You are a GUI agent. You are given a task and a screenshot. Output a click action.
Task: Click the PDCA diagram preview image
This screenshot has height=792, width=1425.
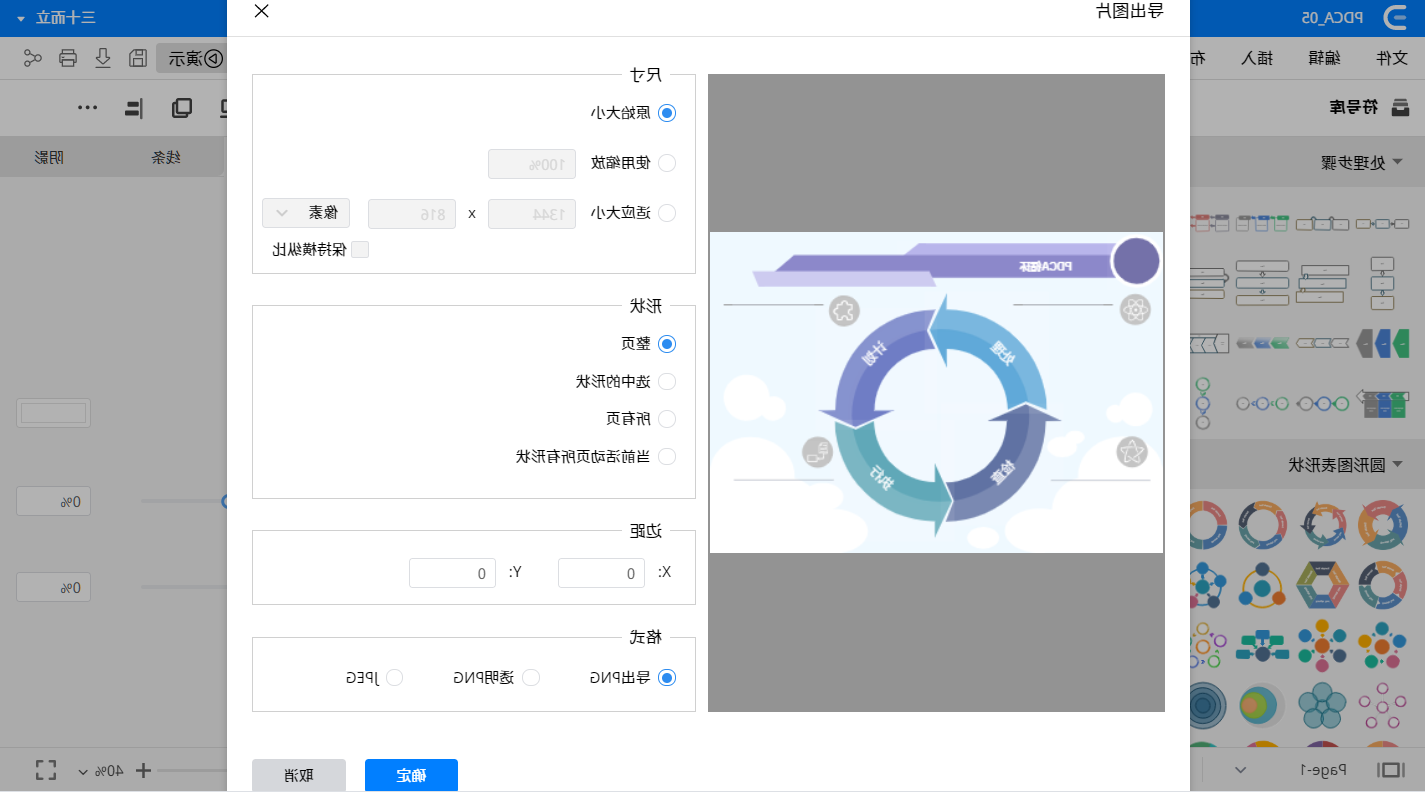point(936,392)
